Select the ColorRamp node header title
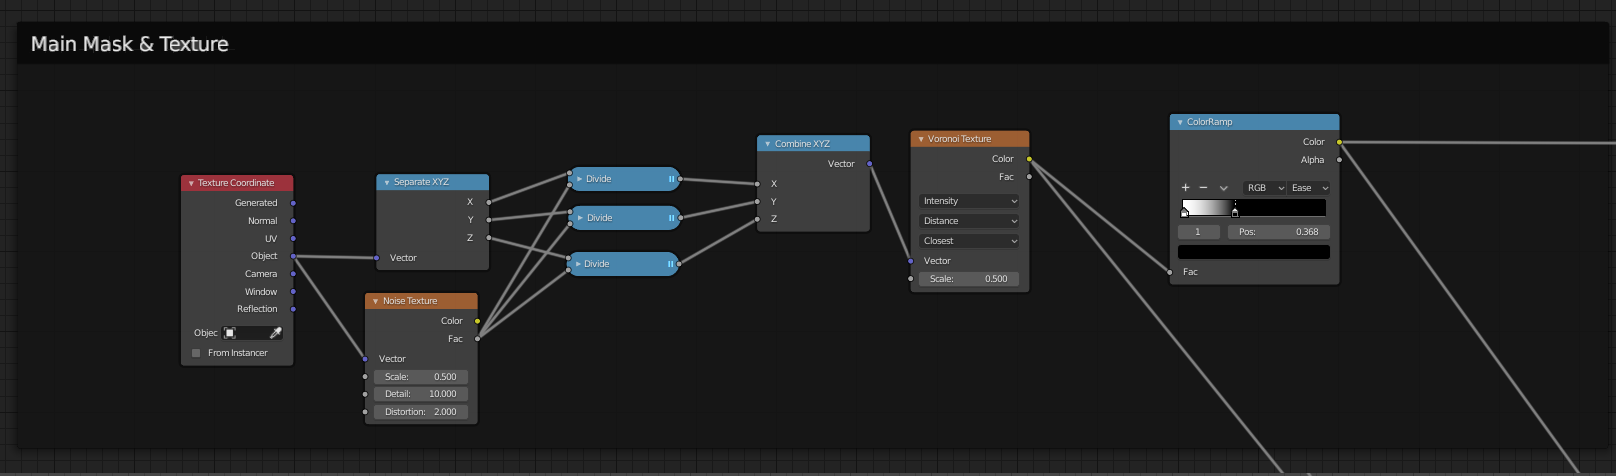The width and height of the screenshot is (1616, 476). coord(1209,122)
